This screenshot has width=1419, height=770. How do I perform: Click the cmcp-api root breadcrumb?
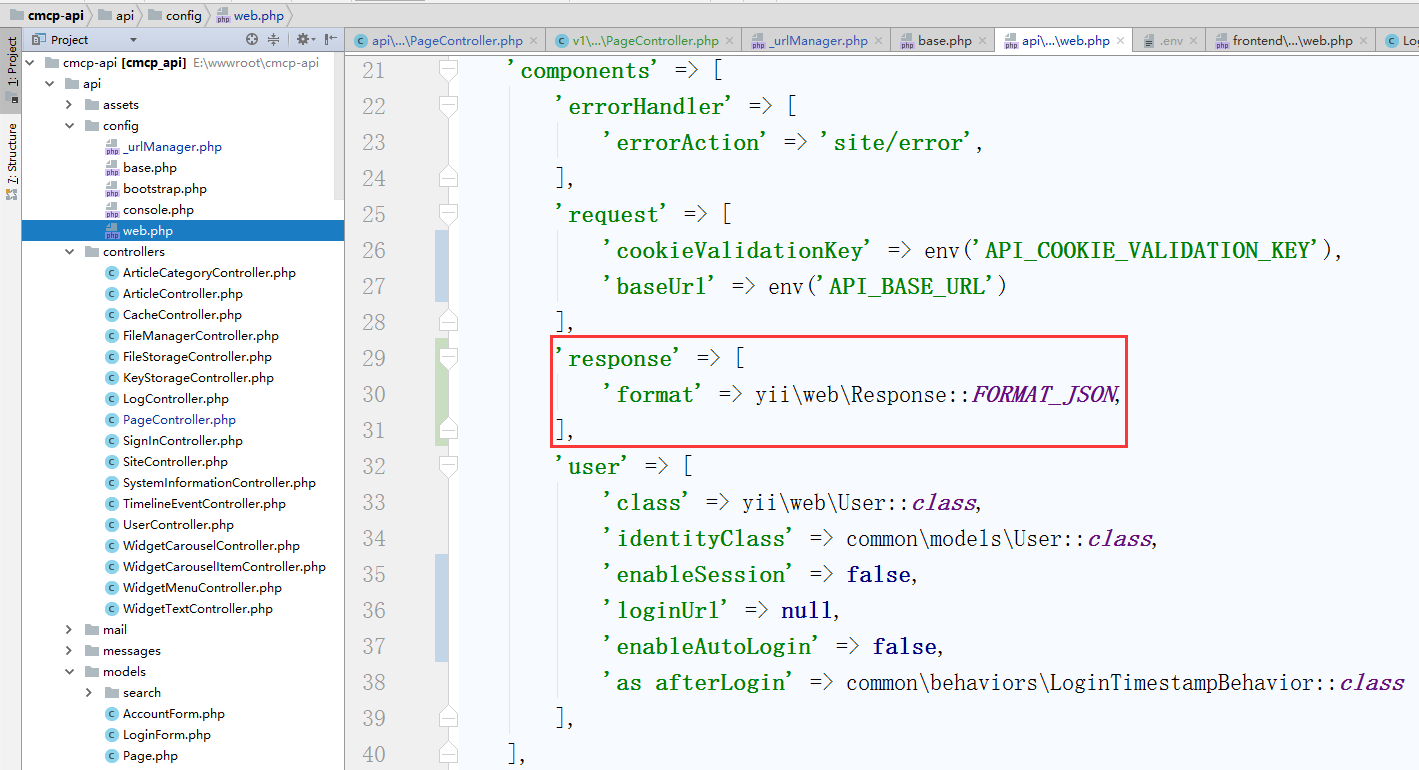point(47,15)
